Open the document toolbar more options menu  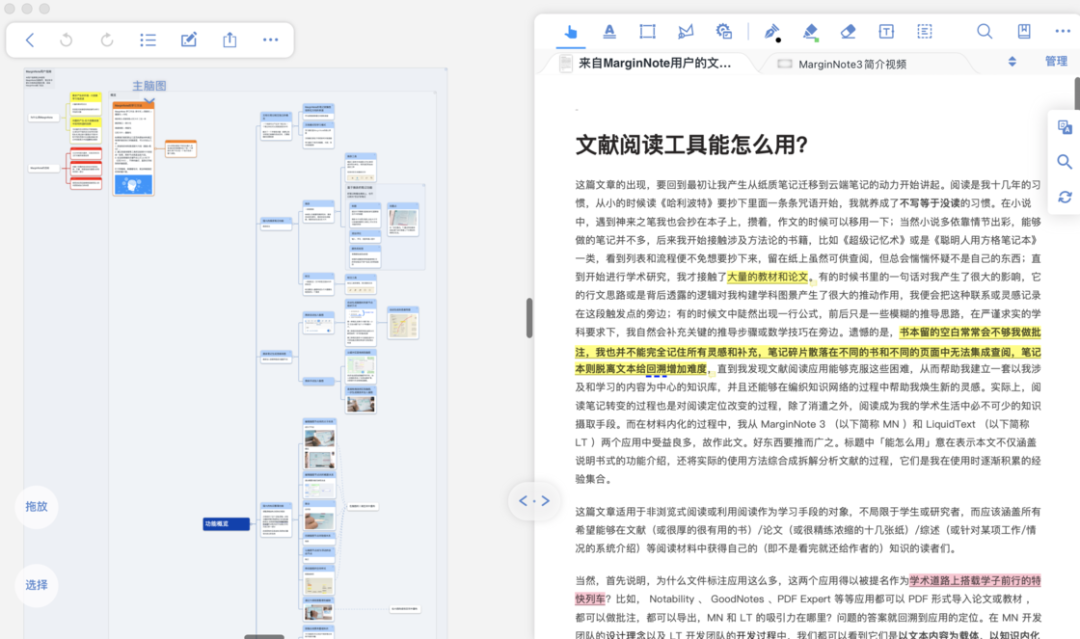tap(1062, 32)
